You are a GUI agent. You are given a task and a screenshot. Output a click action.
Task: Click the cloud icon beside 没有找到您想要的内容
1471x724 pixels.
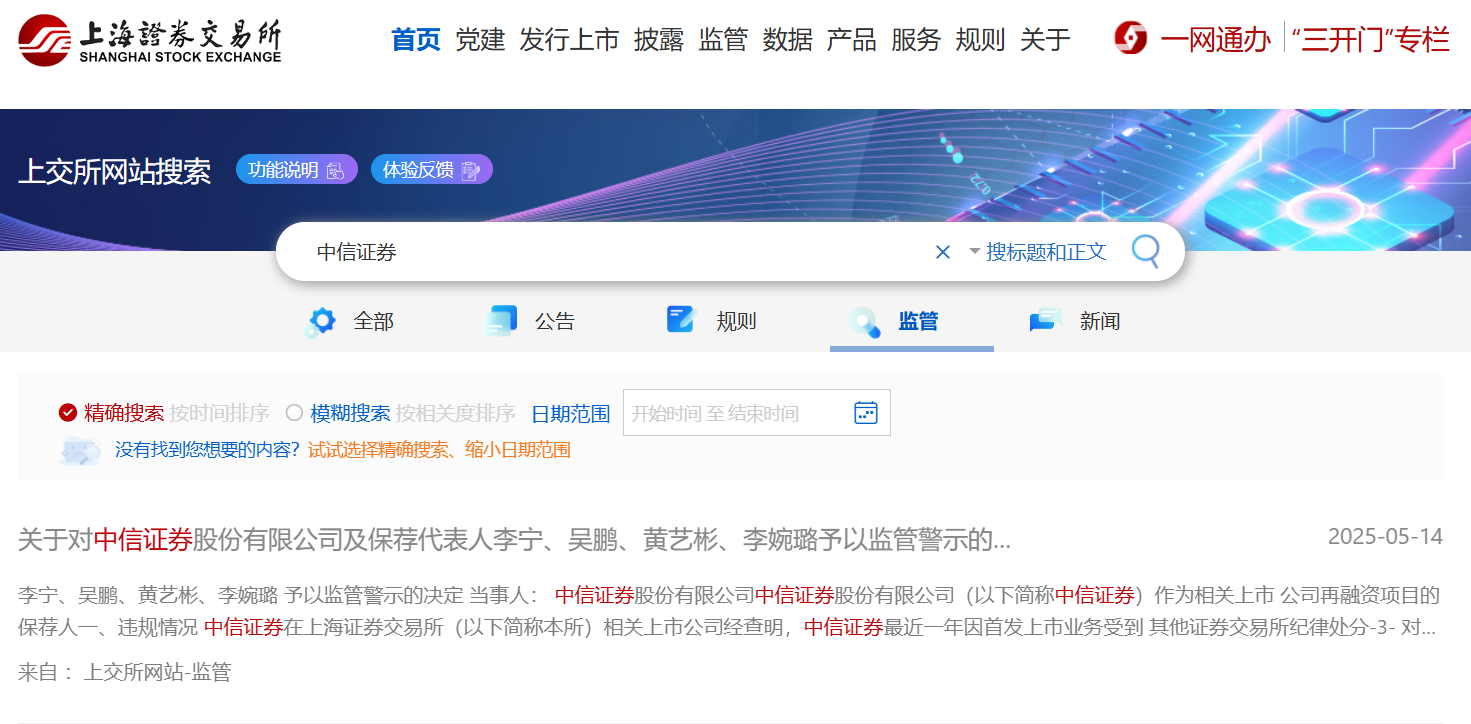click(x=80, y=451)
